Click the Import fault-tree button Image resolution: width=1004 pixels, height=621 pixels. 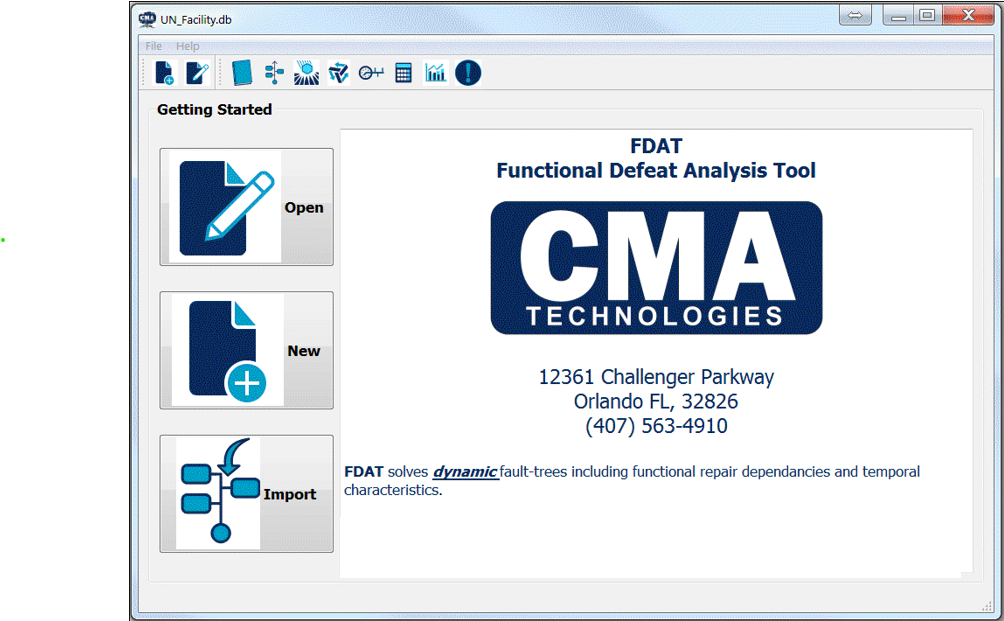246,493
